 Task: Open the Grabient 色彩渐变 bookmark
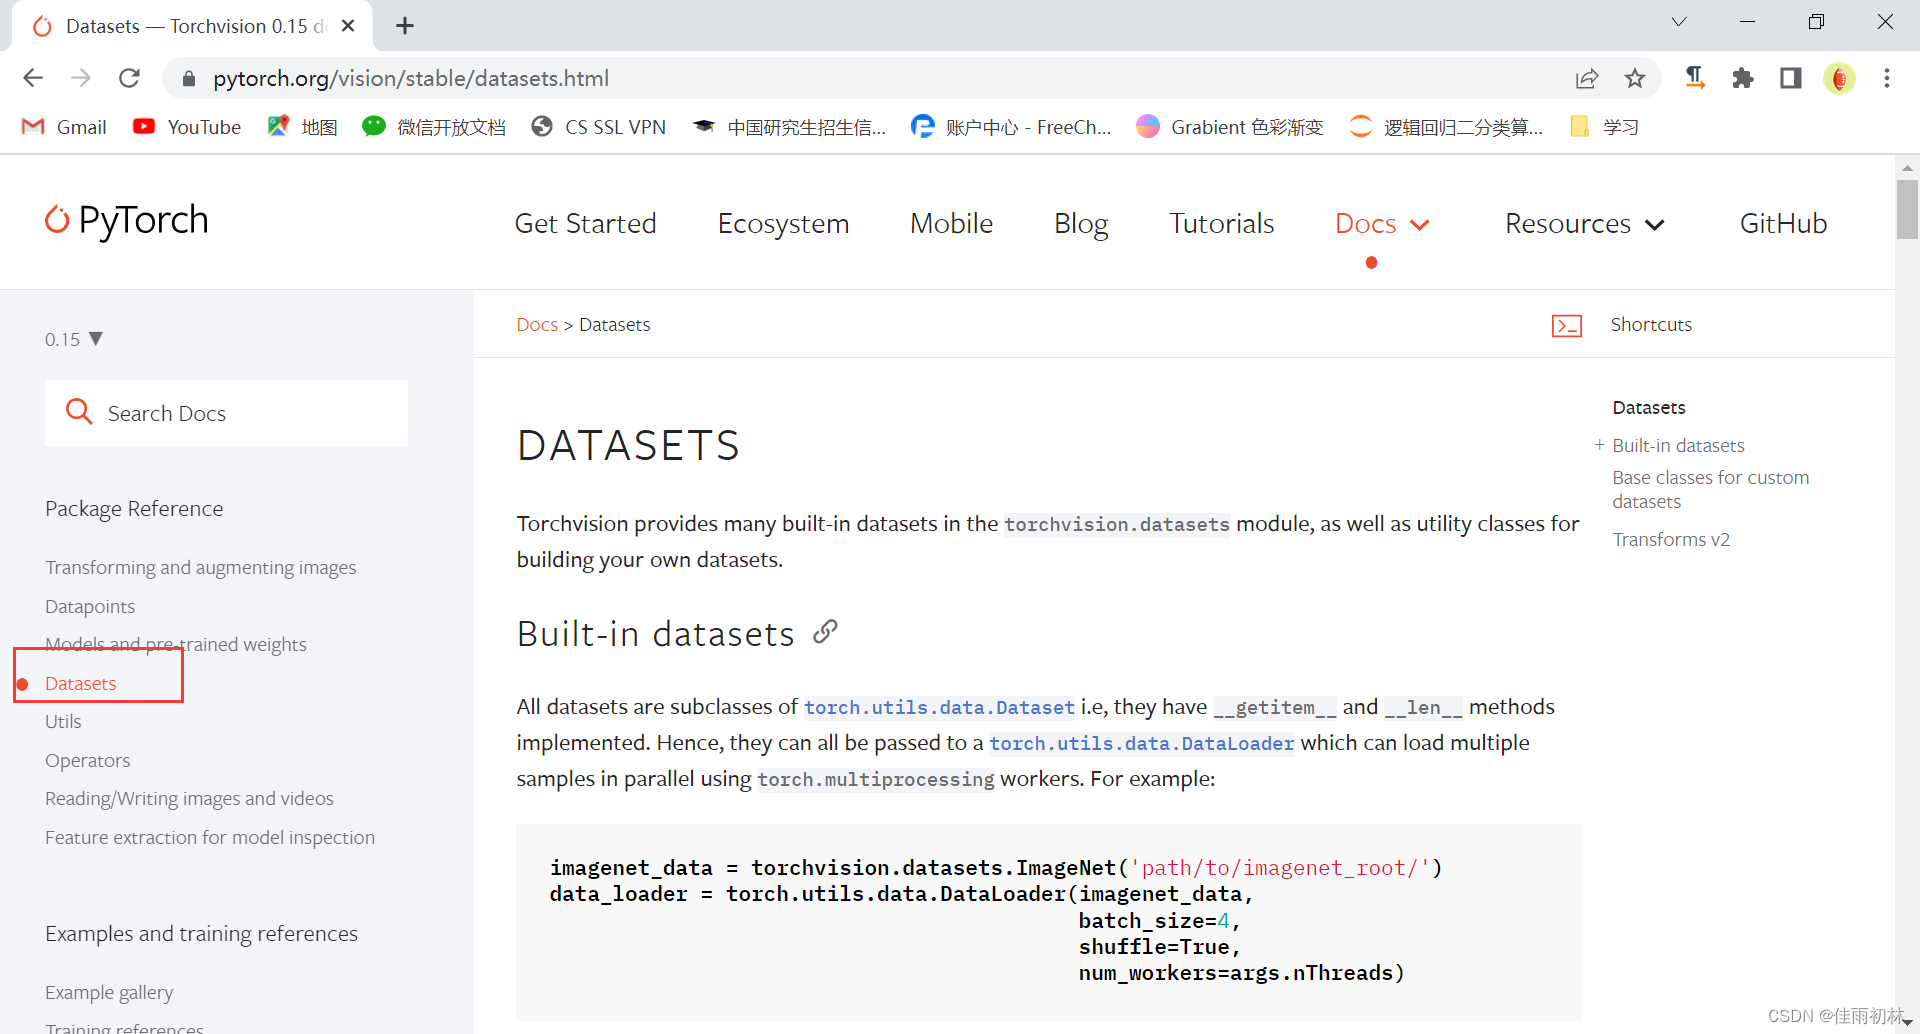1230,127
